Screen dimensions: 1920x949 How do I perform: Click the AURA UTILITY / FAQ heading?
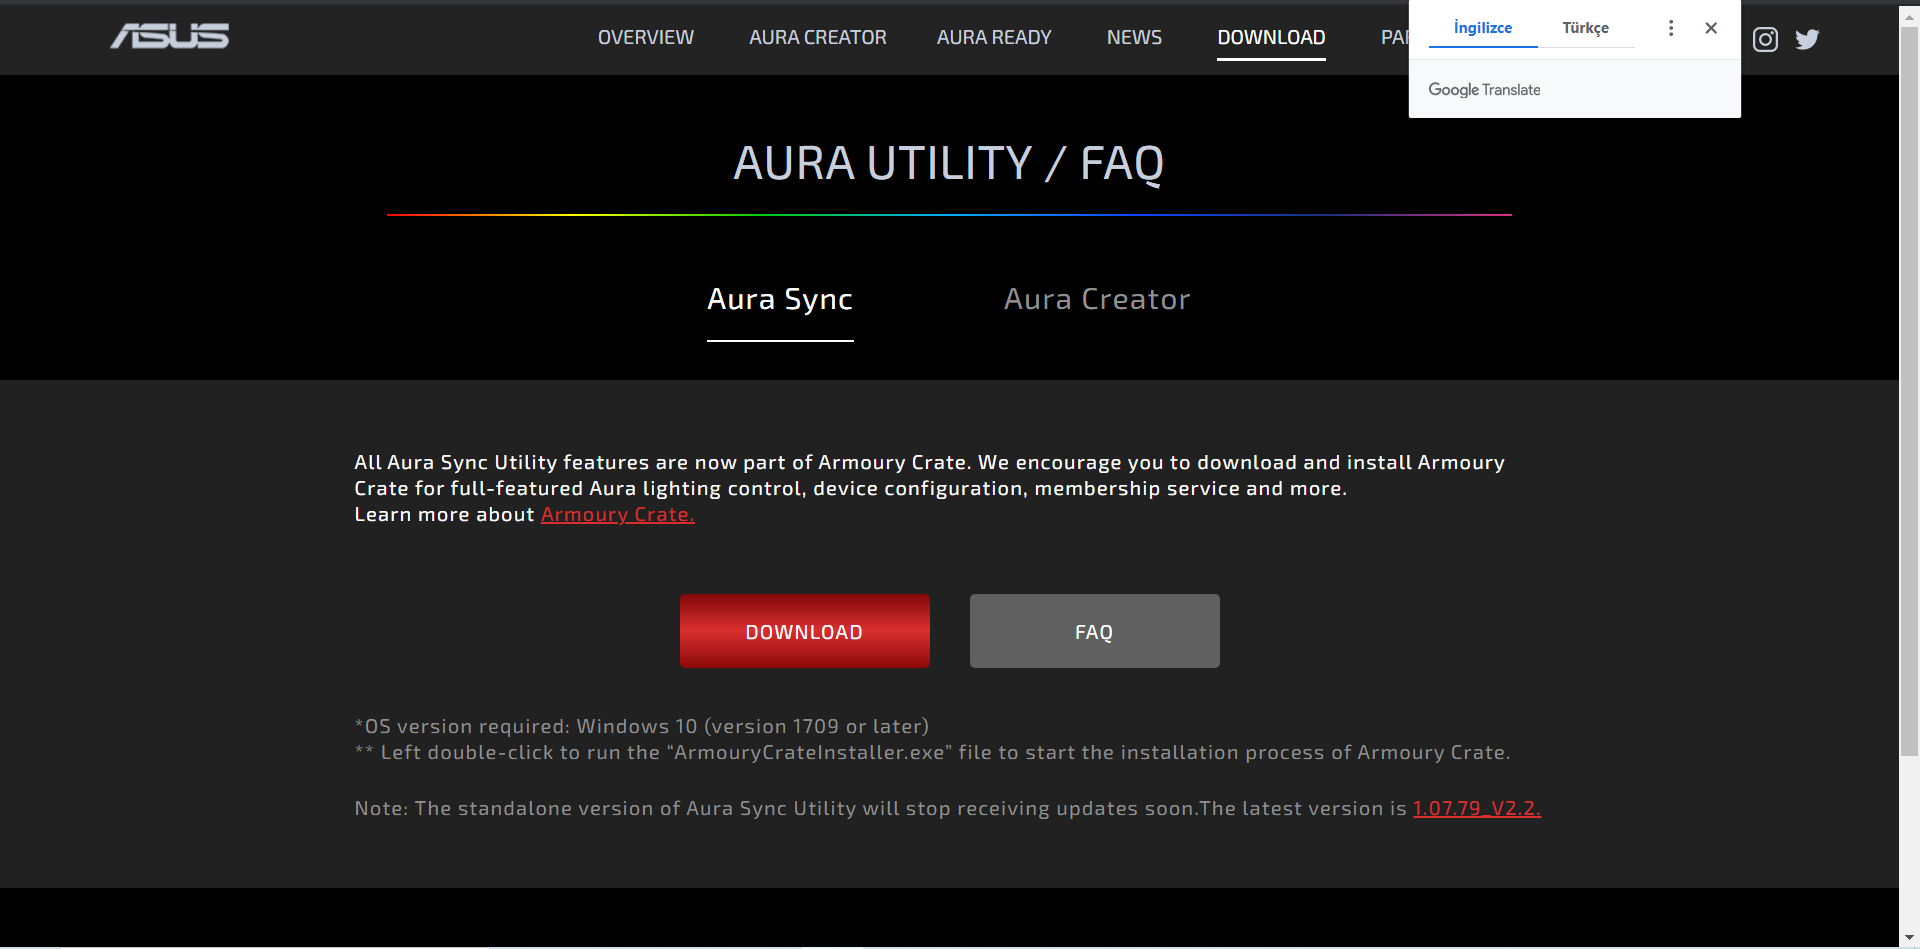pos(949,163)
